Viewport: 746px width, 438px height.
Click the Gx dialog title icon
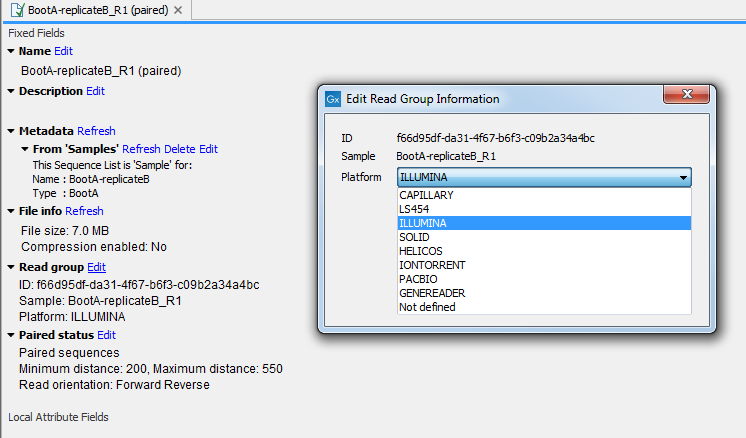pyautogui.click(x=334, y=99)
